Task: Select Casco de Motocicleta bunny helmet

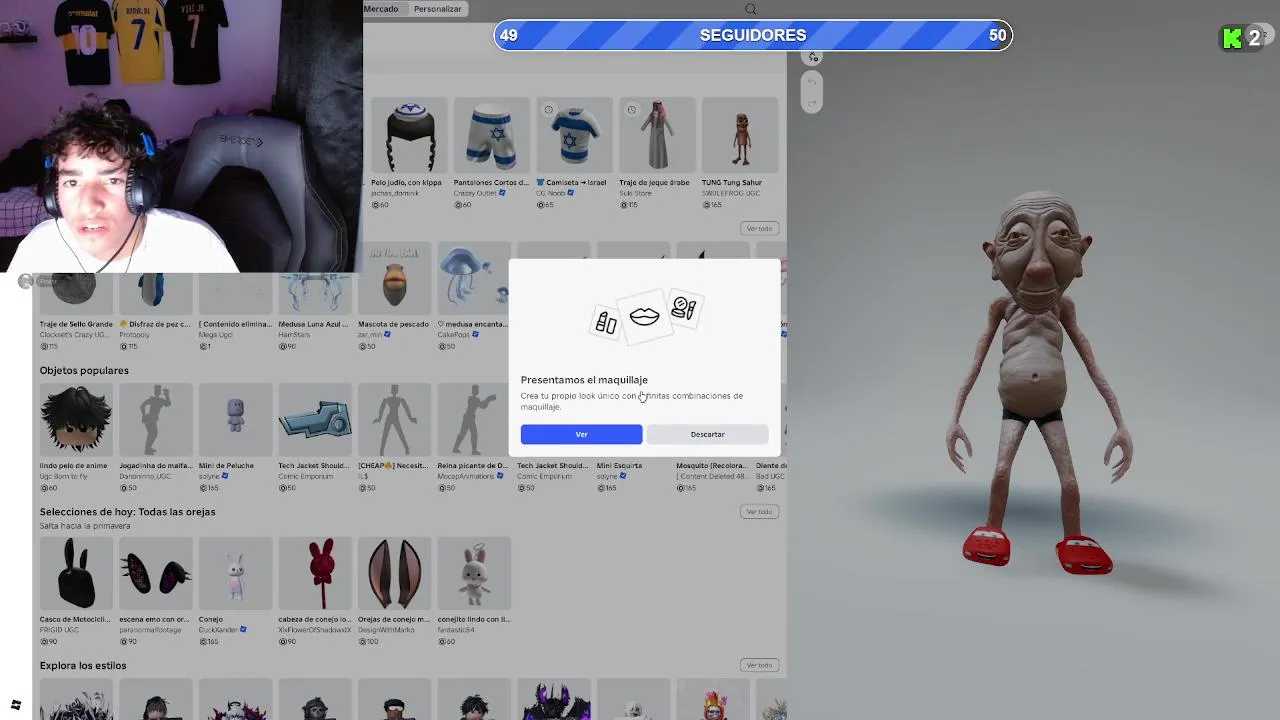Action: pos(76,573)
